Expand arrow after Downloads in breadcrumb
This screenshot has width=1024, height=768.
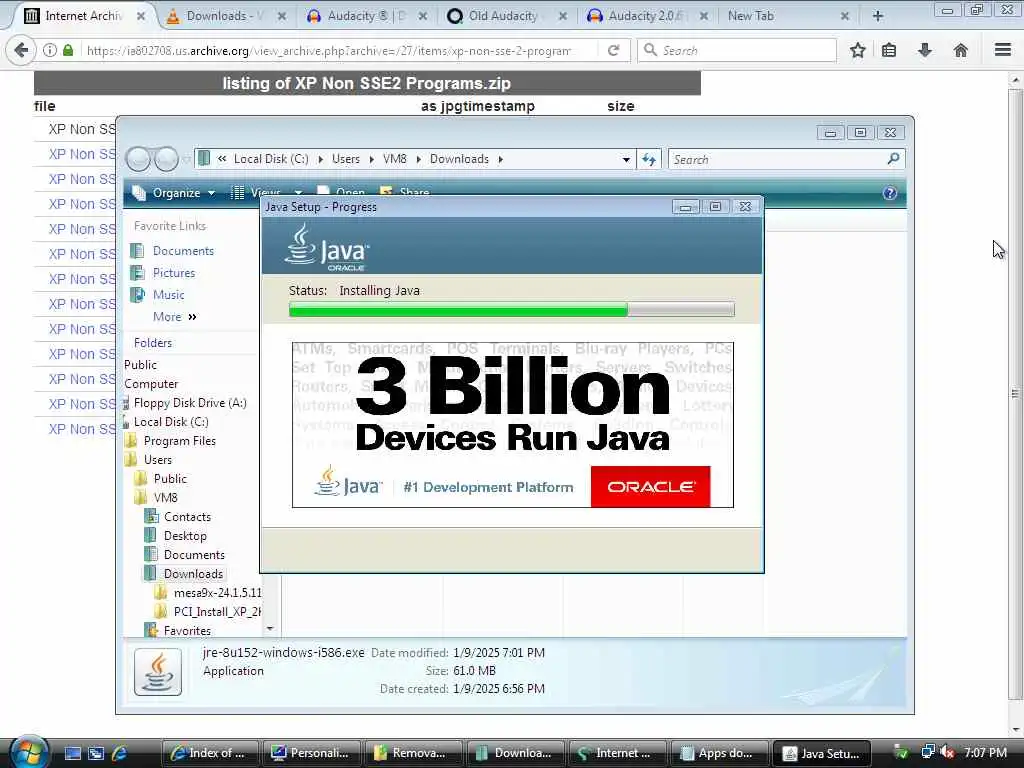coord(500,159)
